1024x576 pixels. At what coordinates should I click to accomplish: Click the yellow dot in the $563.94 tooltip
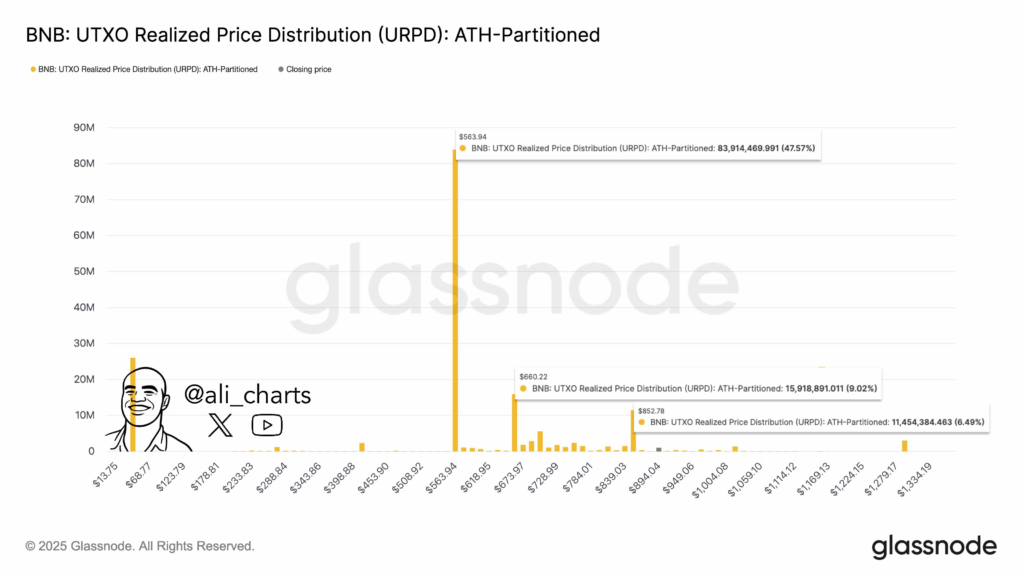click(x=463, y=148)
